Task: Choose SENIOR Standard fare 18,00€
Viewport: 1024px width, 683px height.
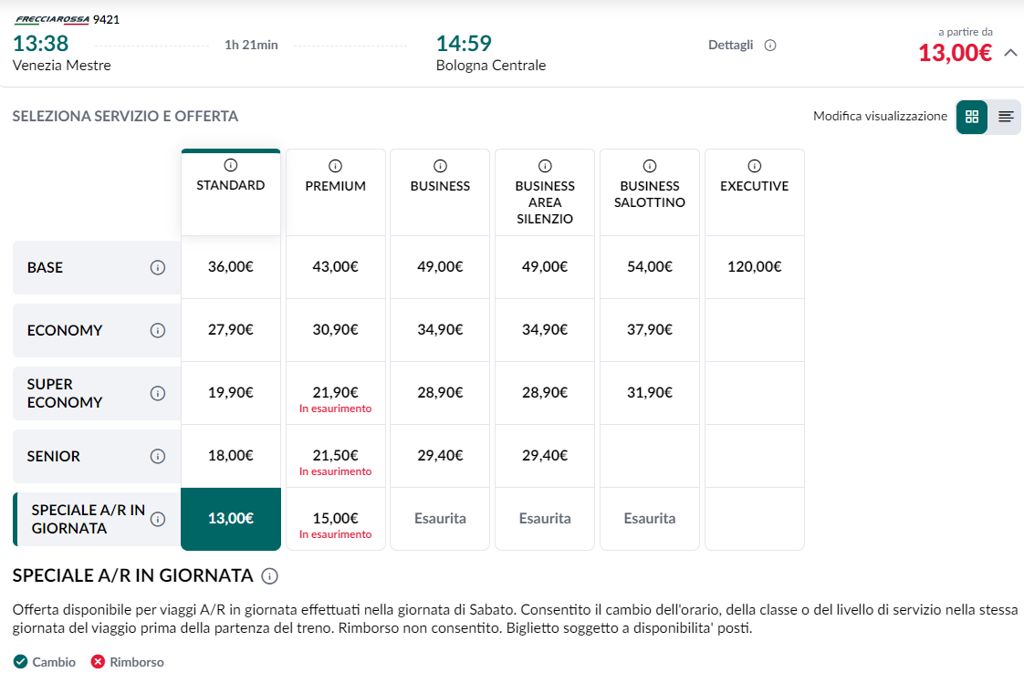Action: (x=231, y=456)
